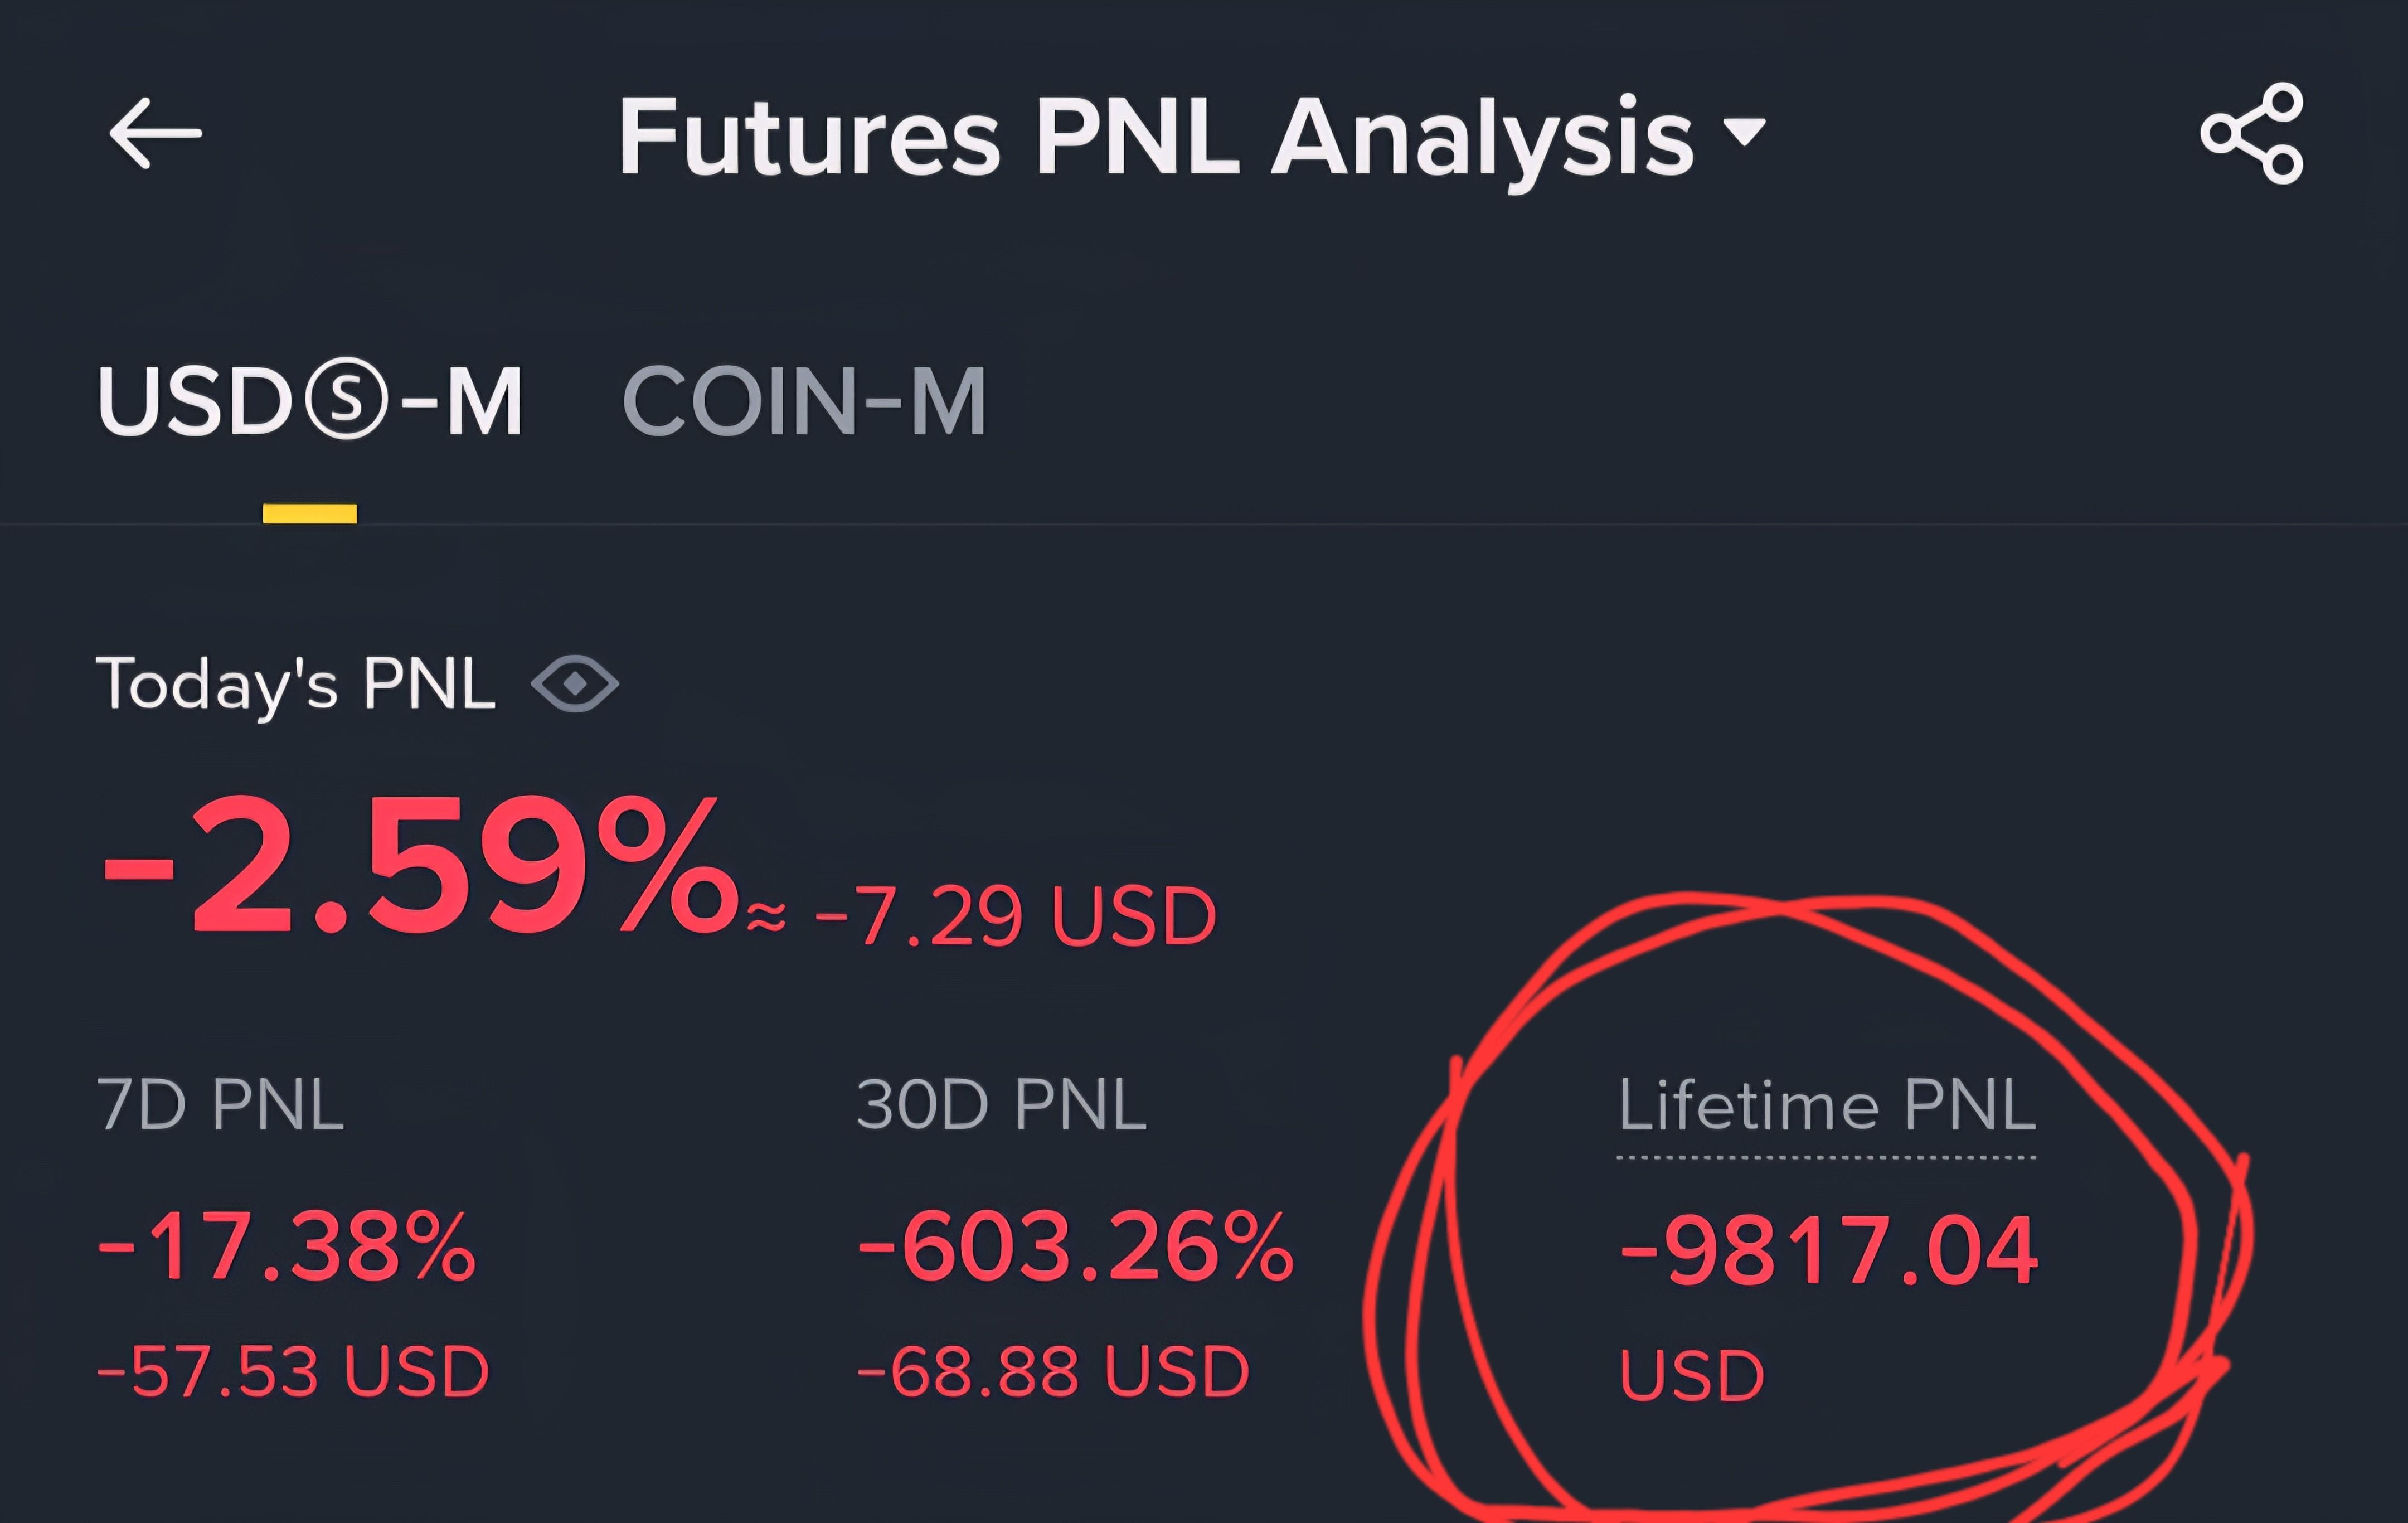2408x1523 pixels.
Task: Open the Lifetime PNL explanation label
Action: 1826,1106
